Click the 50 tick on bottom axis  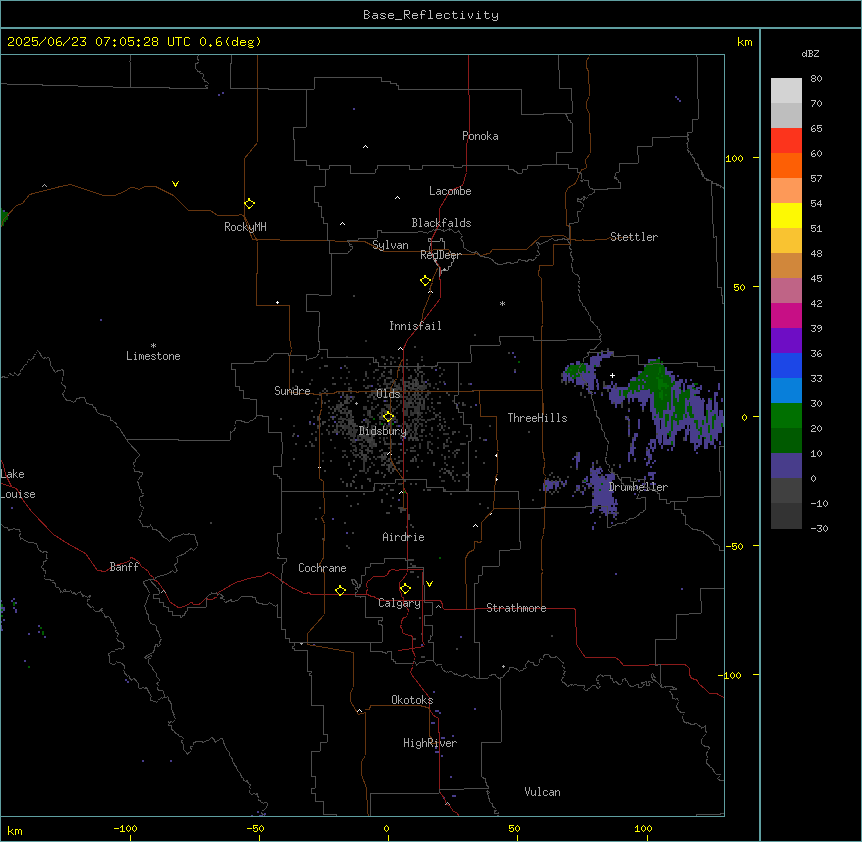515,829
